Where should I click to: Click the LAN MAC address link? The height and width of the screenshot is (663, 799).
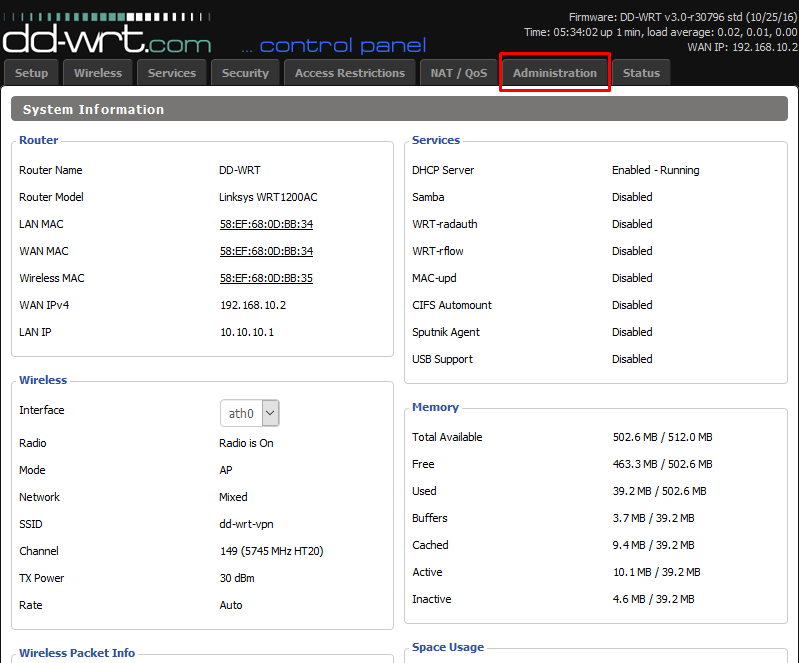(x=266, y=224)
